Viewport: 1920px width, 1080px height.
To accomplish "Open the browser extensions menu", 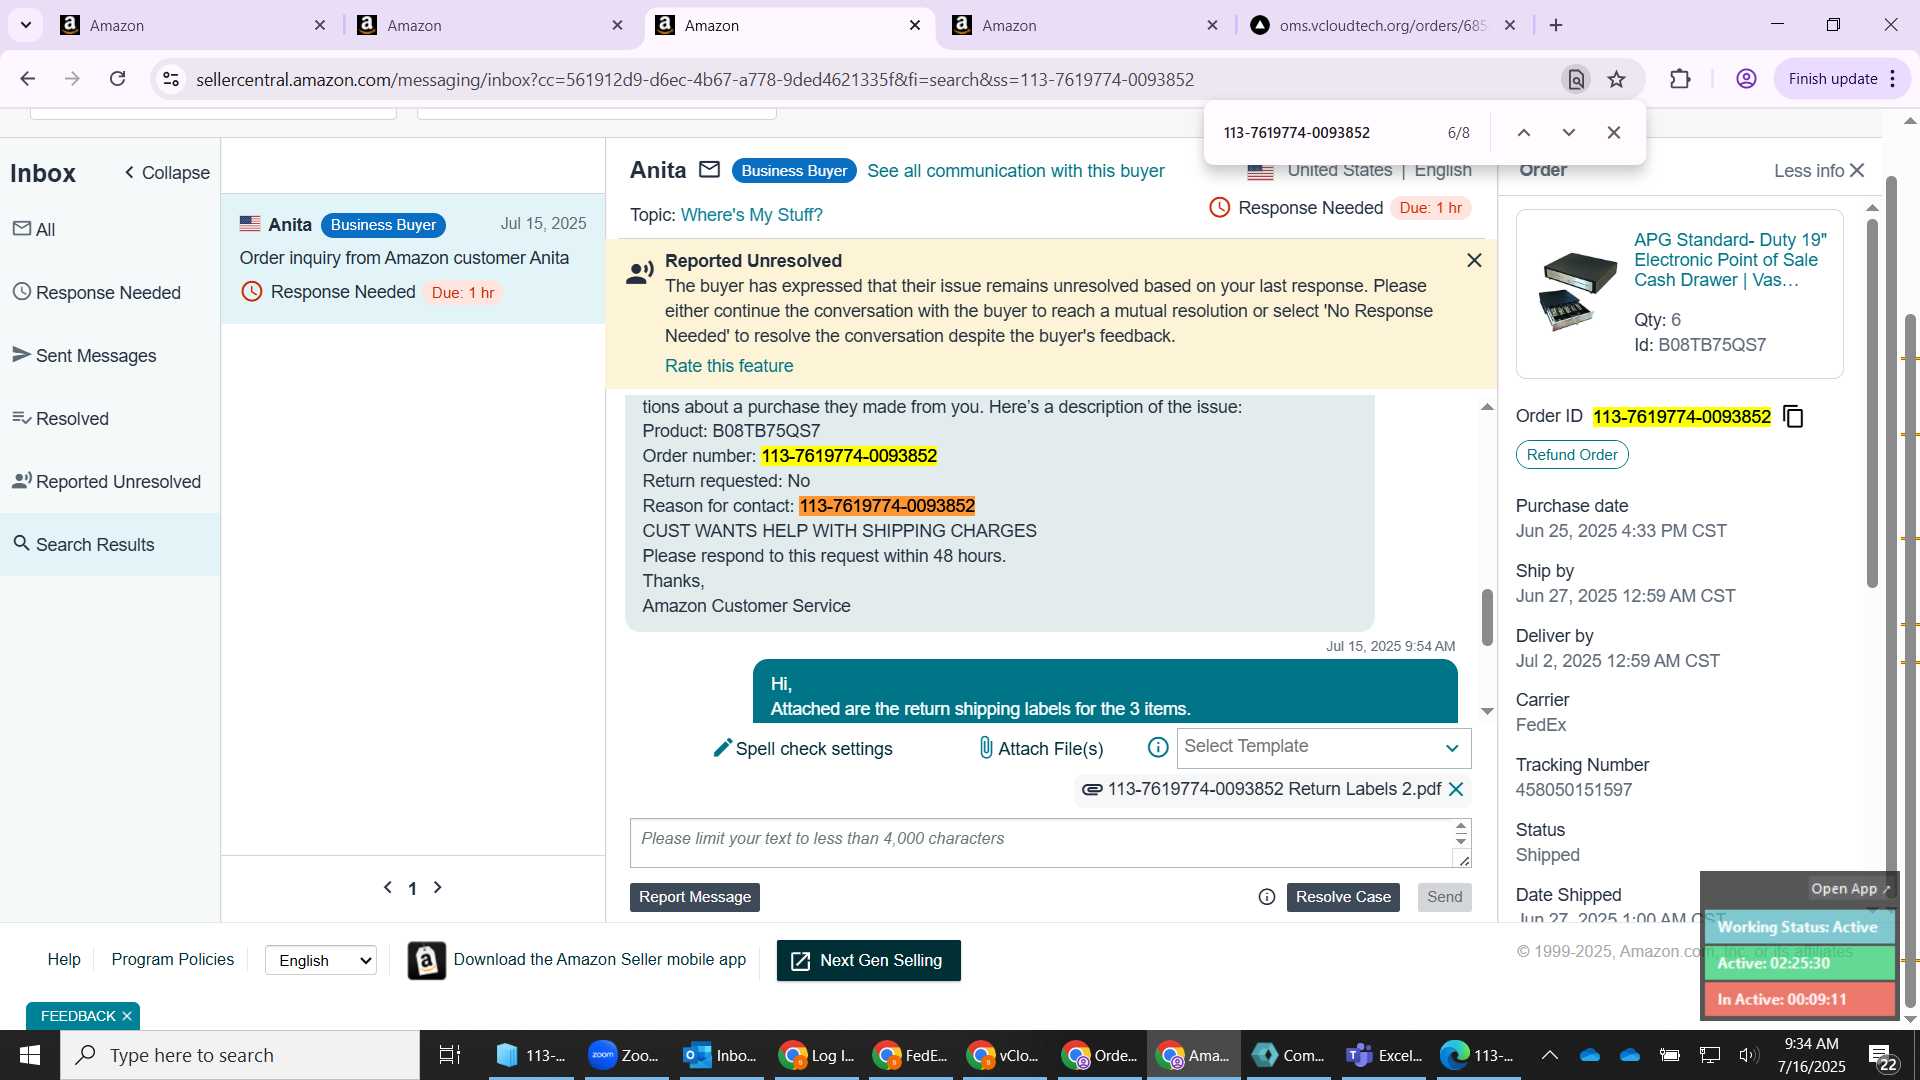I will point(1681,79).
